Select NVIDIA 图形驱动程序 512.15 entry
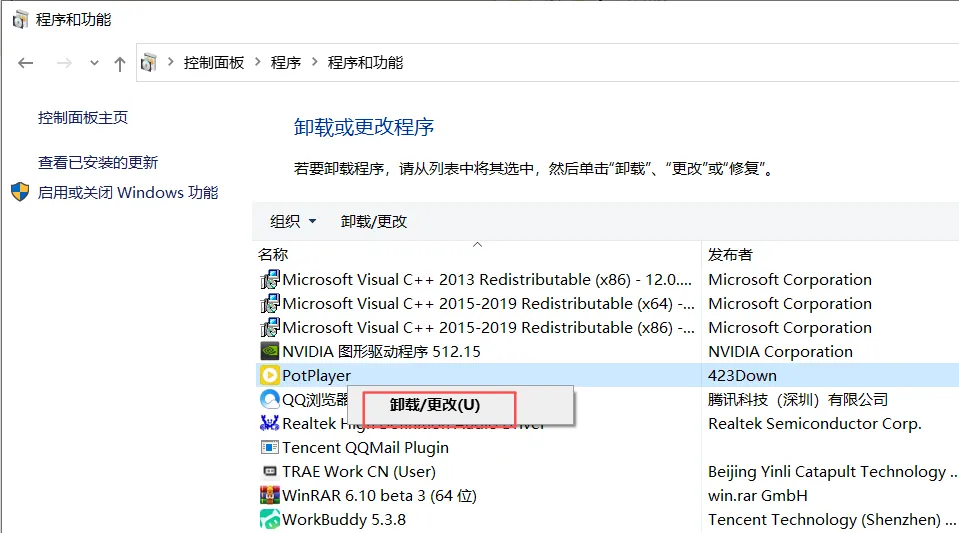 click(381, 352)
